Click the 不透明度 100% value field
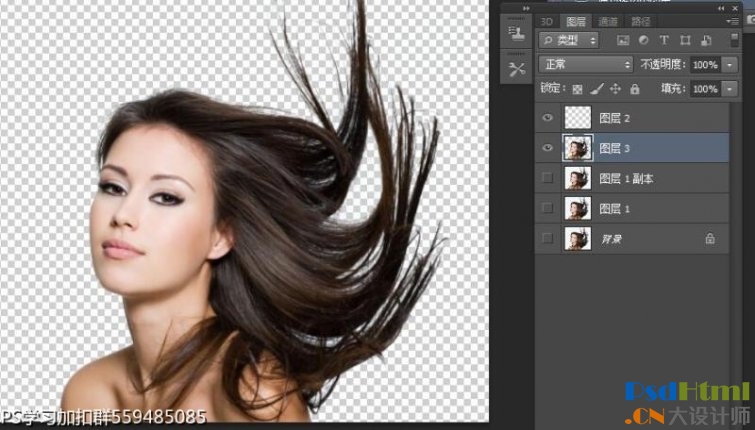 pos(705,65)
